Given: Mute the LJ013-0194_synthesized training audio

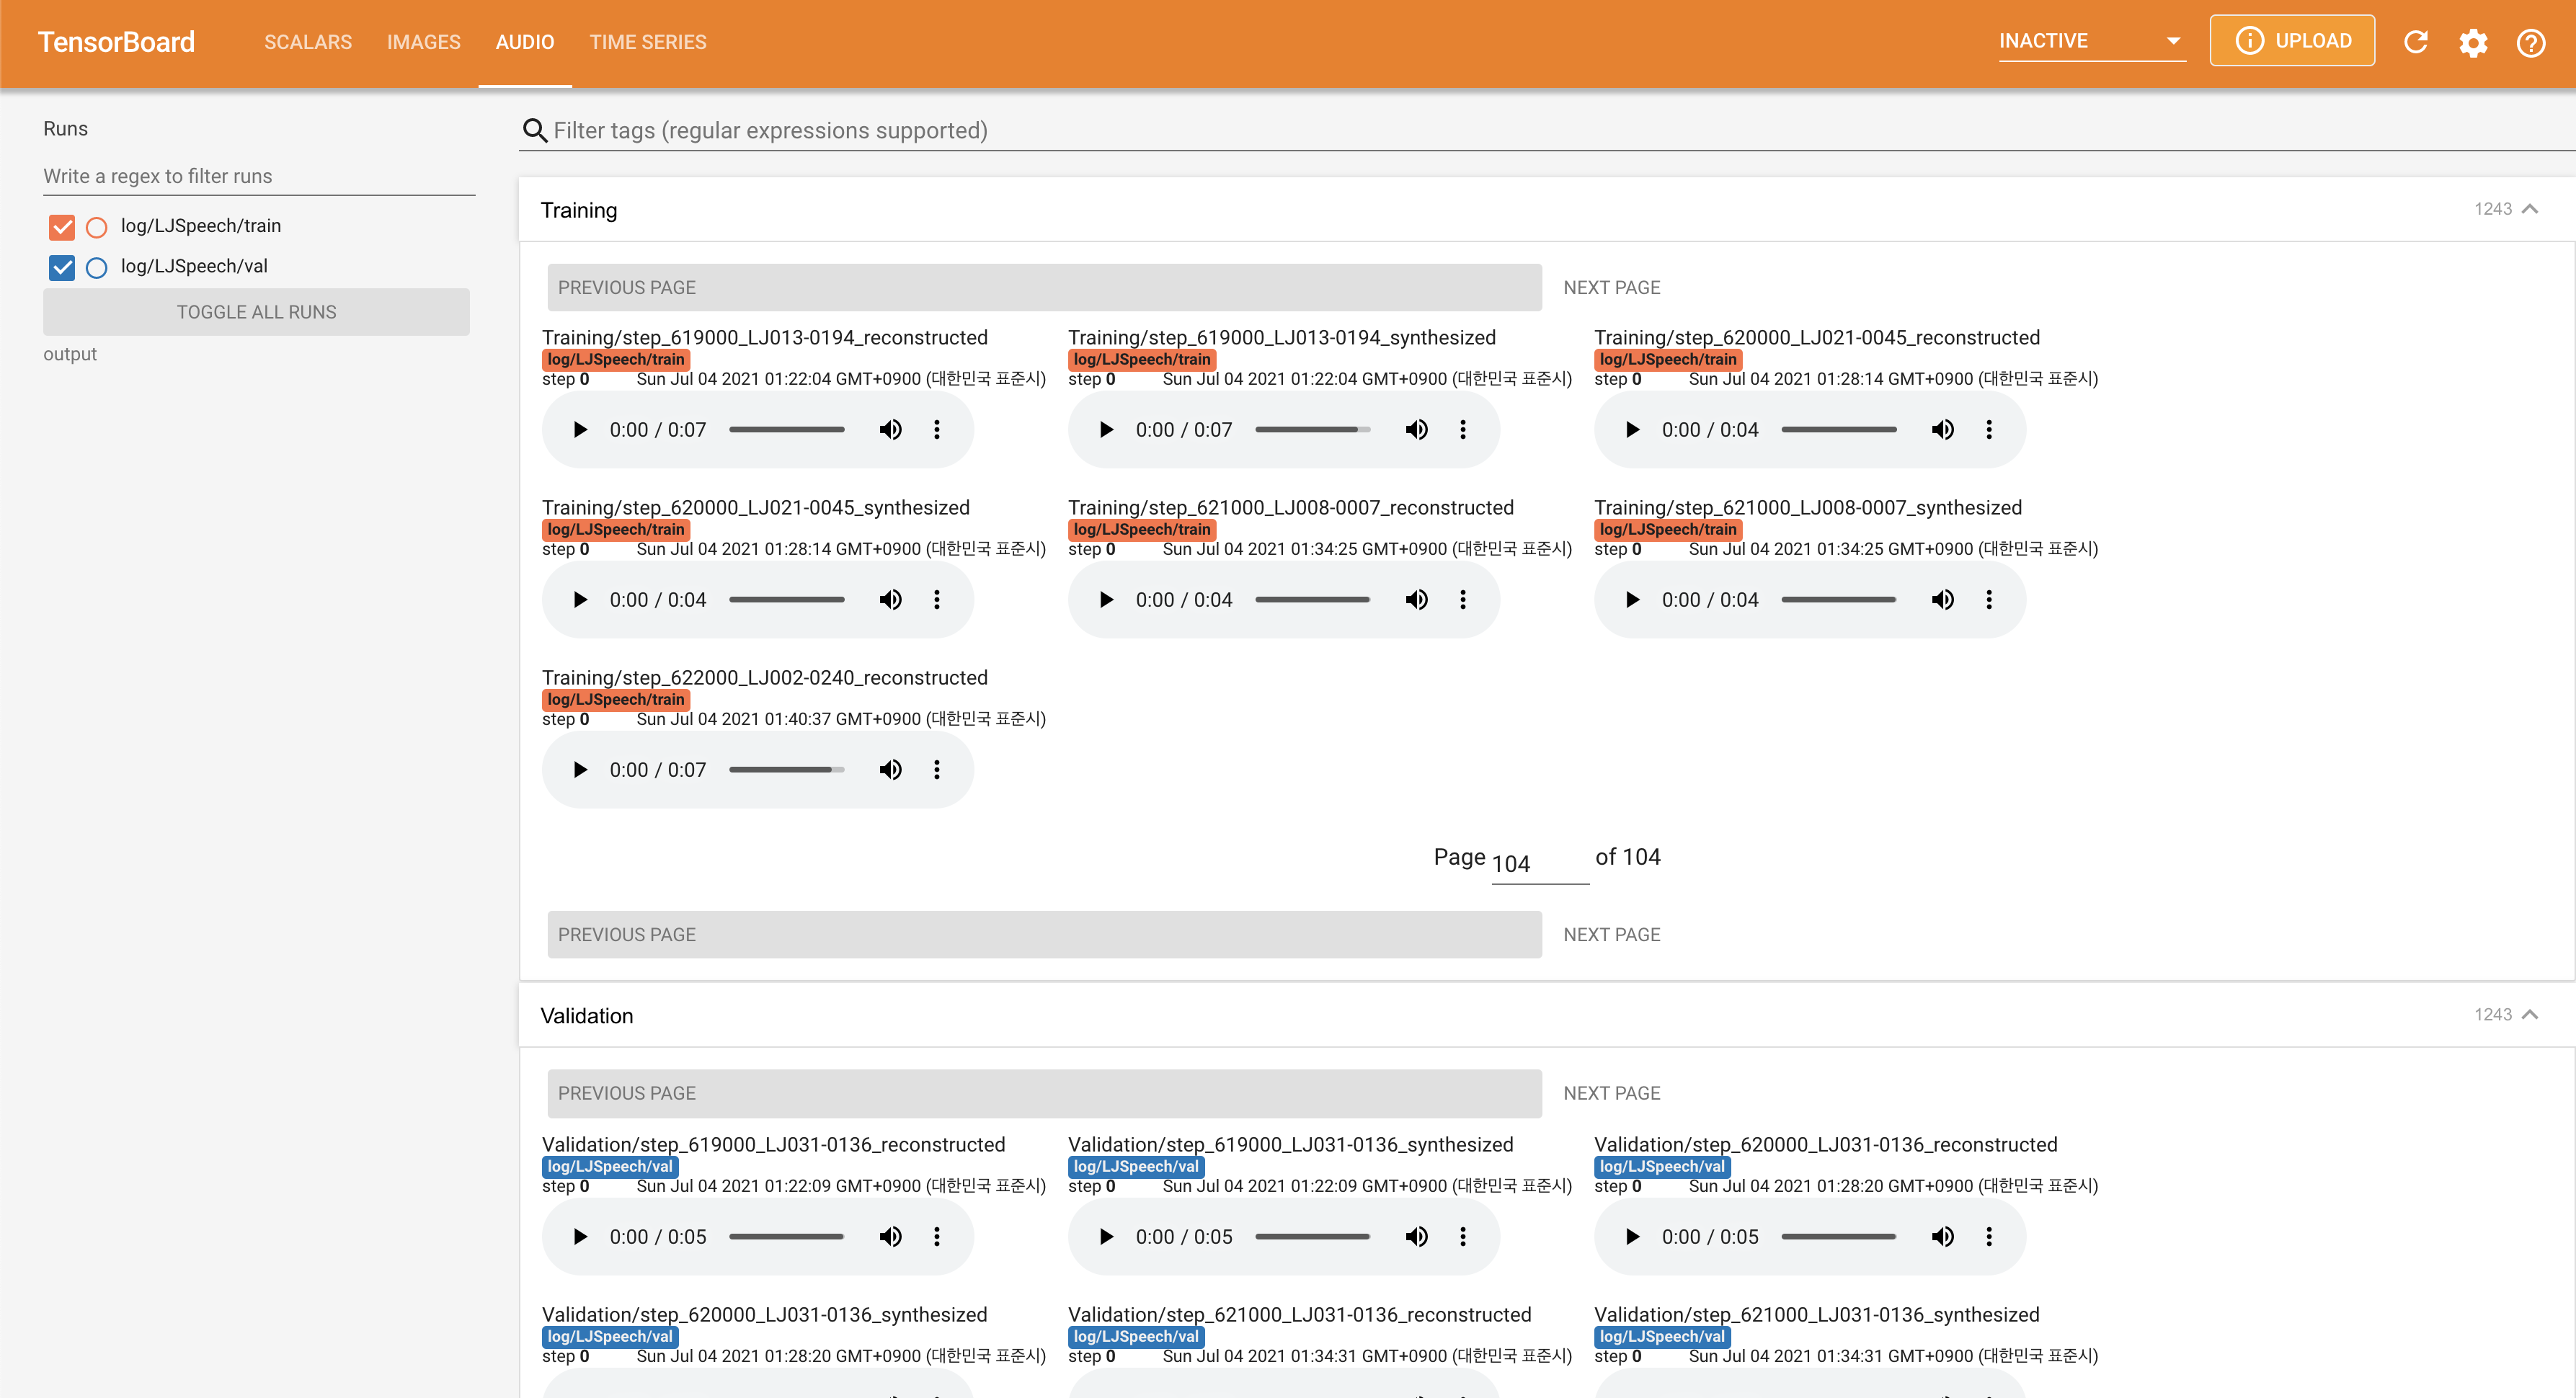Looking at the screenshot, I should [1416, 430].
